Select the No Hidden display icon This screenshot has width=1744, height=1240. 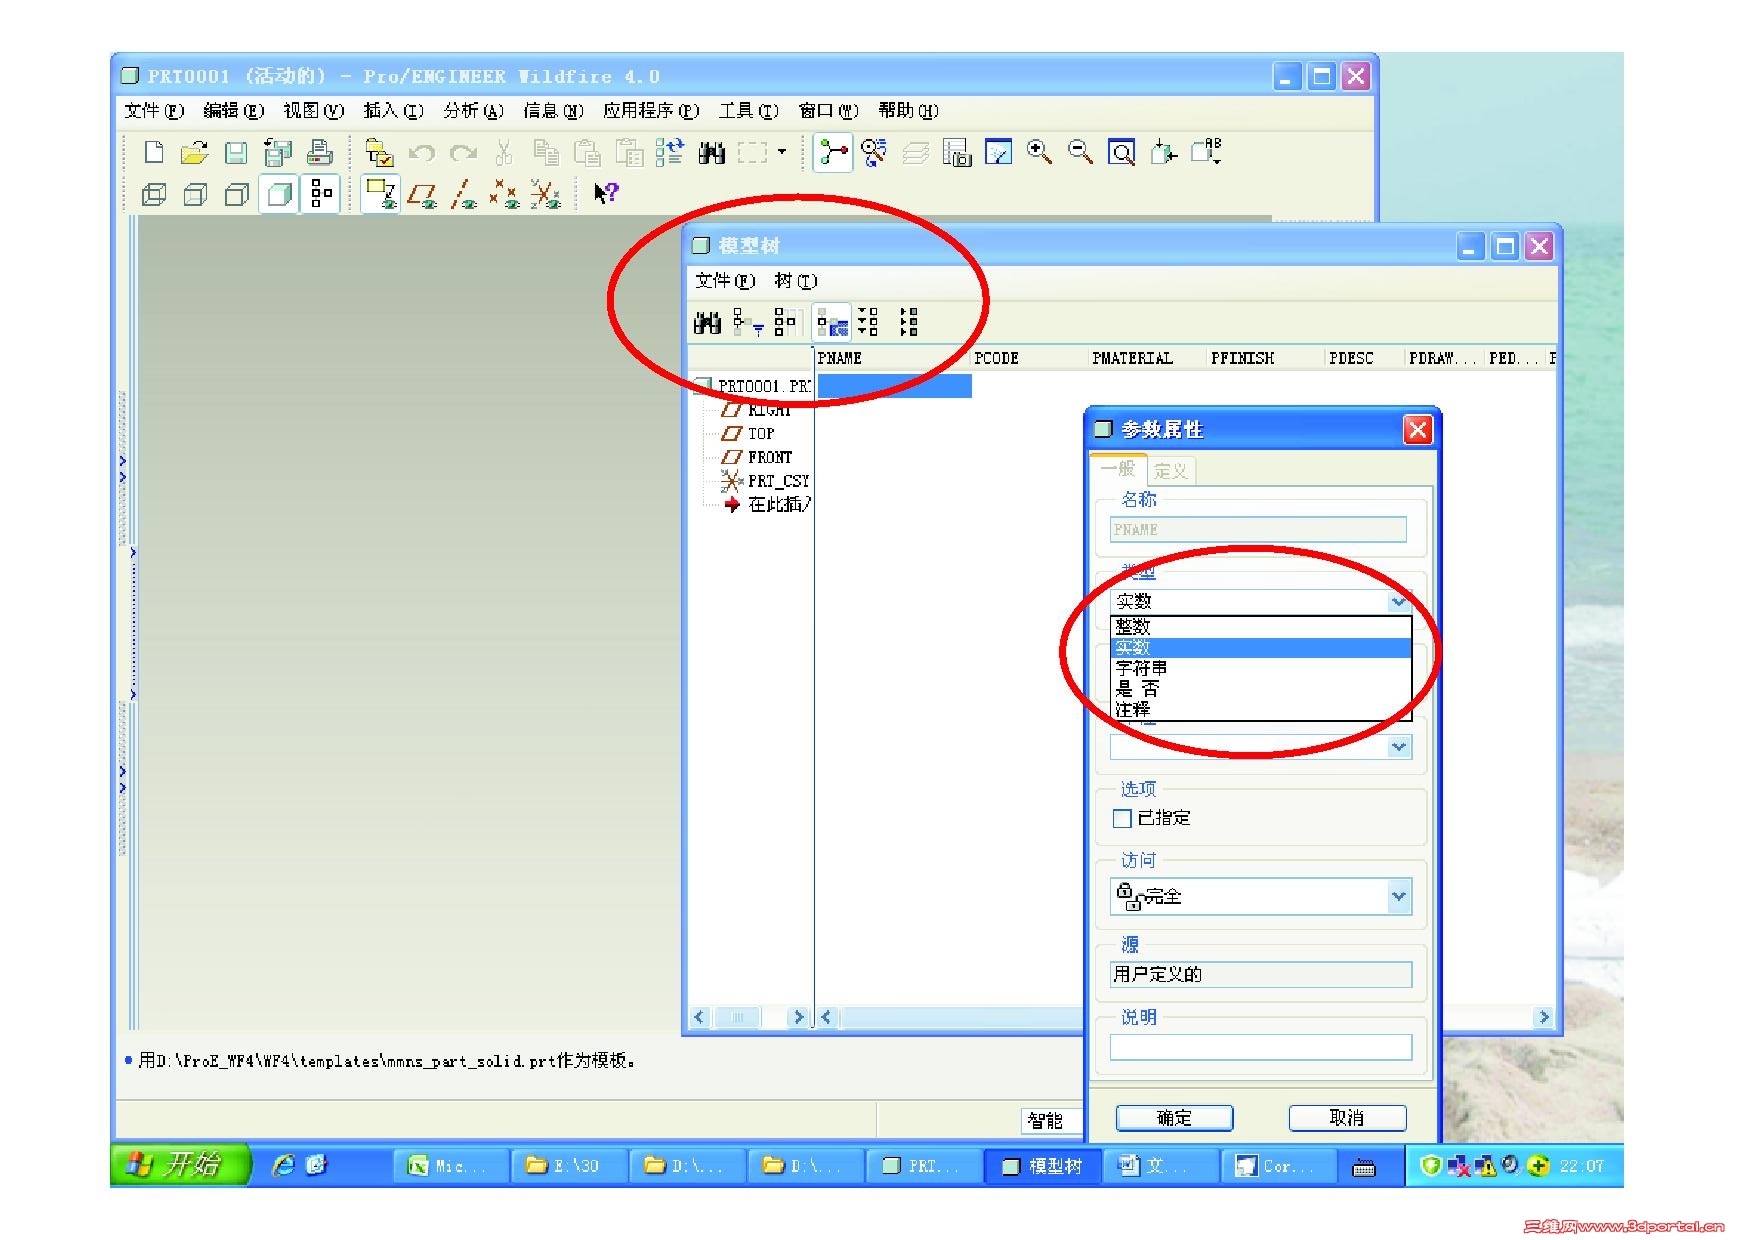pyautogui.click(x=237, y=194)
